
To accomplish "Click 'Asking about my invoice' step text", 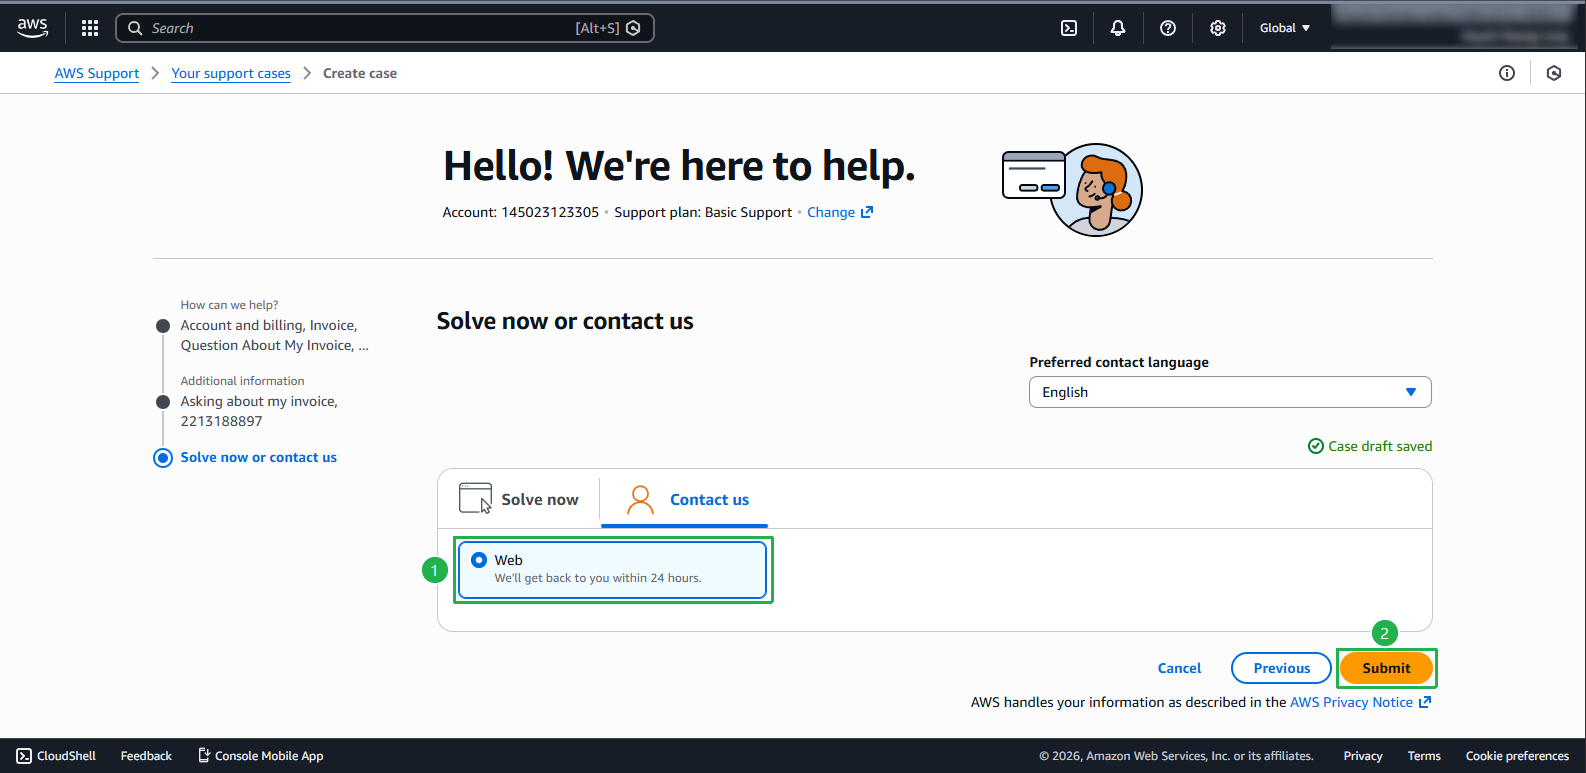I will pos(259,411).
